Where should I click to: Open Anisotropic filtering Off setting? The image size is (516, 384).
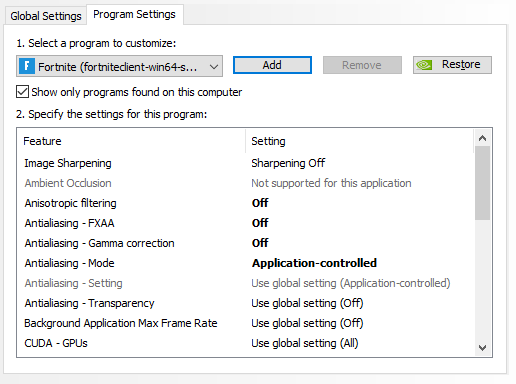(260, 203)
